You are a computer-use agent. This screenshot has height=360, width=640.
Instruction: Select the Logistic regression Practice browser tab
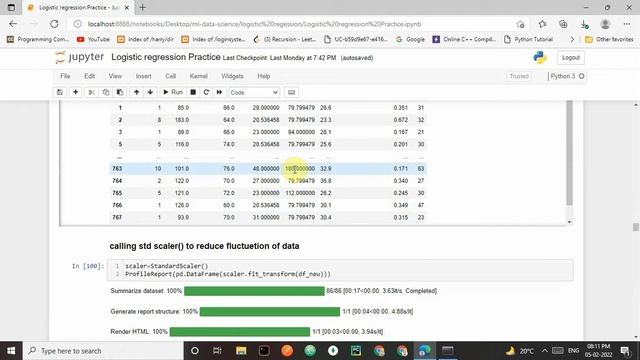pyautogui.click(x=78, y=7)
